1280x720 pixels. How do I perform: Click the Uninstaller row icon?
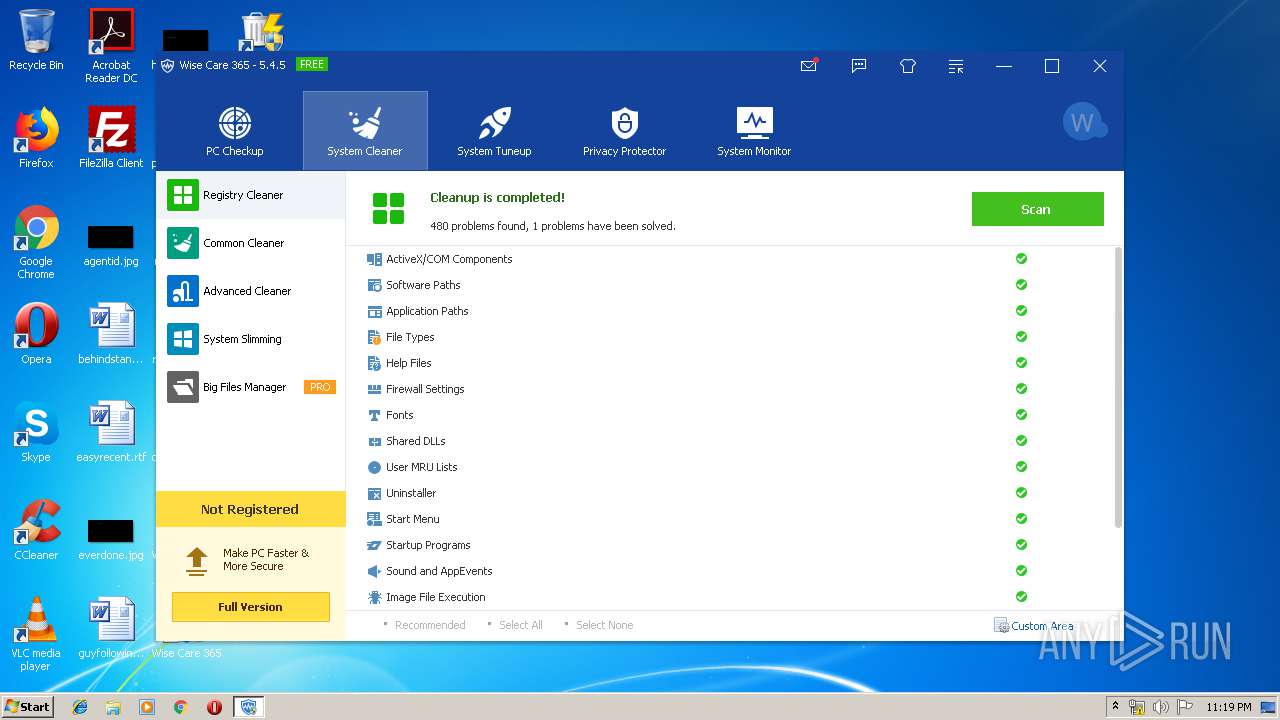click(x=374, y=493)
